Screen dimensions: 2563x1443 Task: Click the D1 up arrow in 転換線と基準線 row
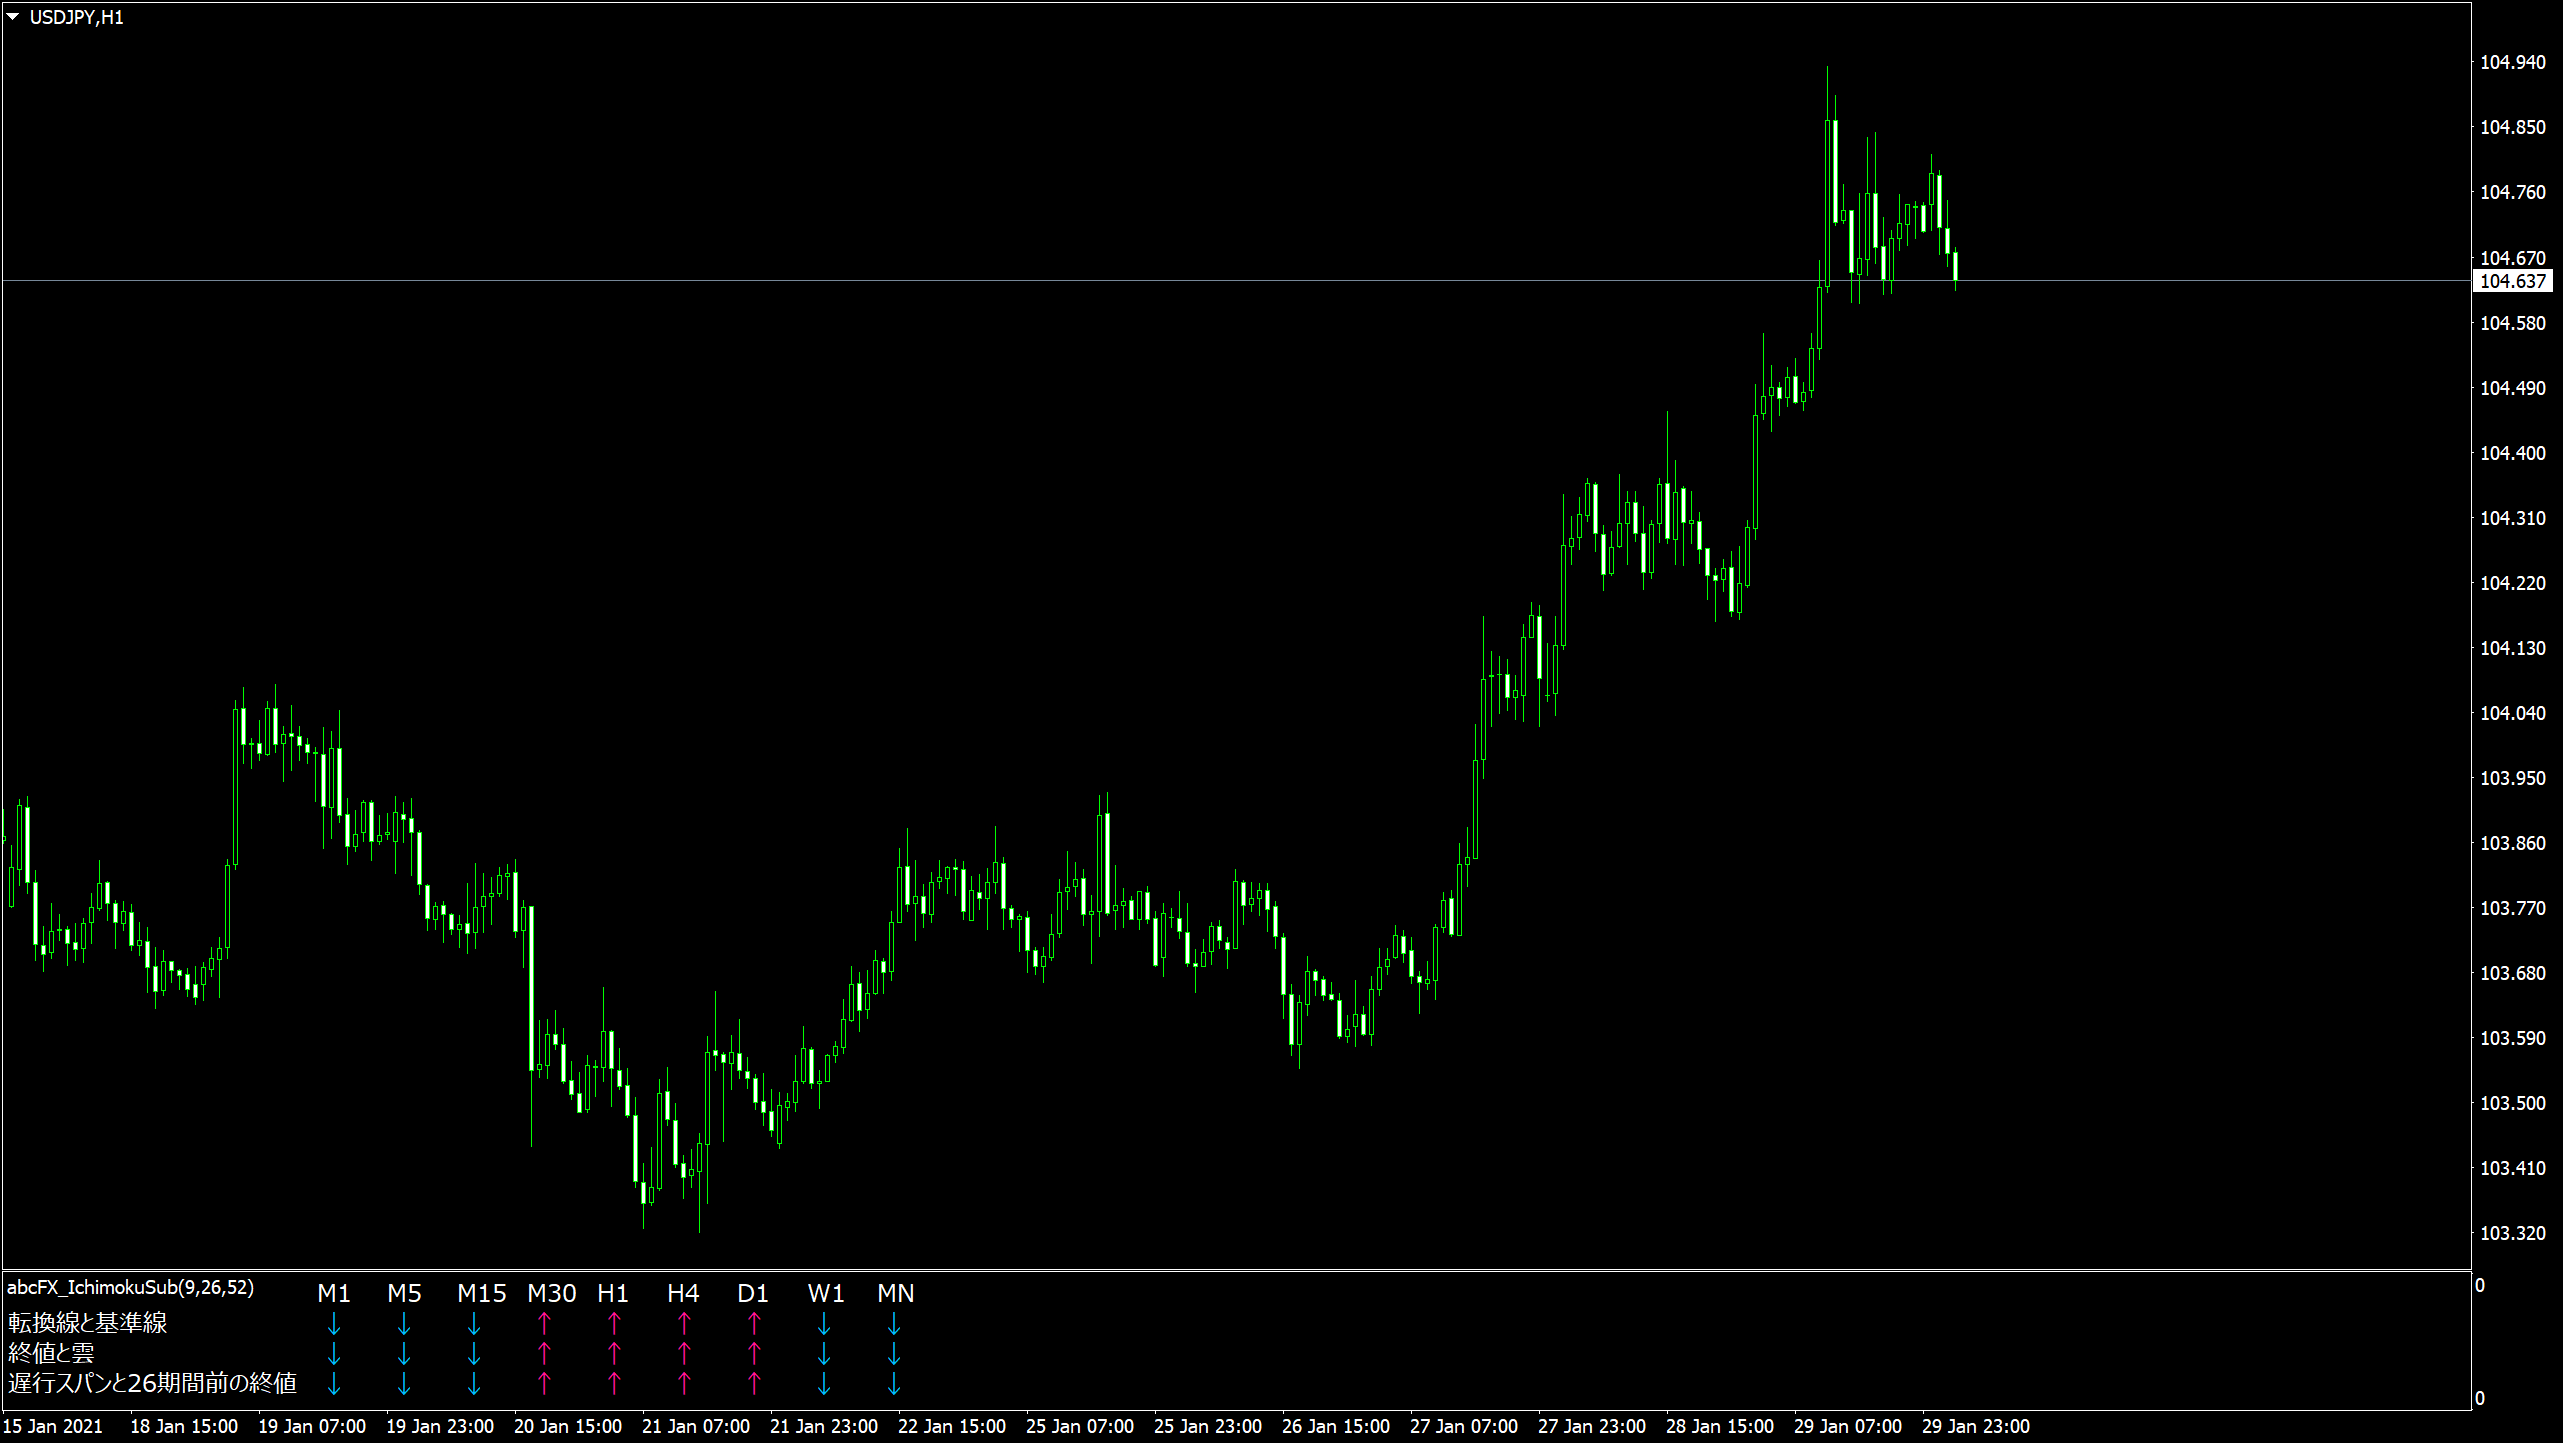tap(753, 1323)
